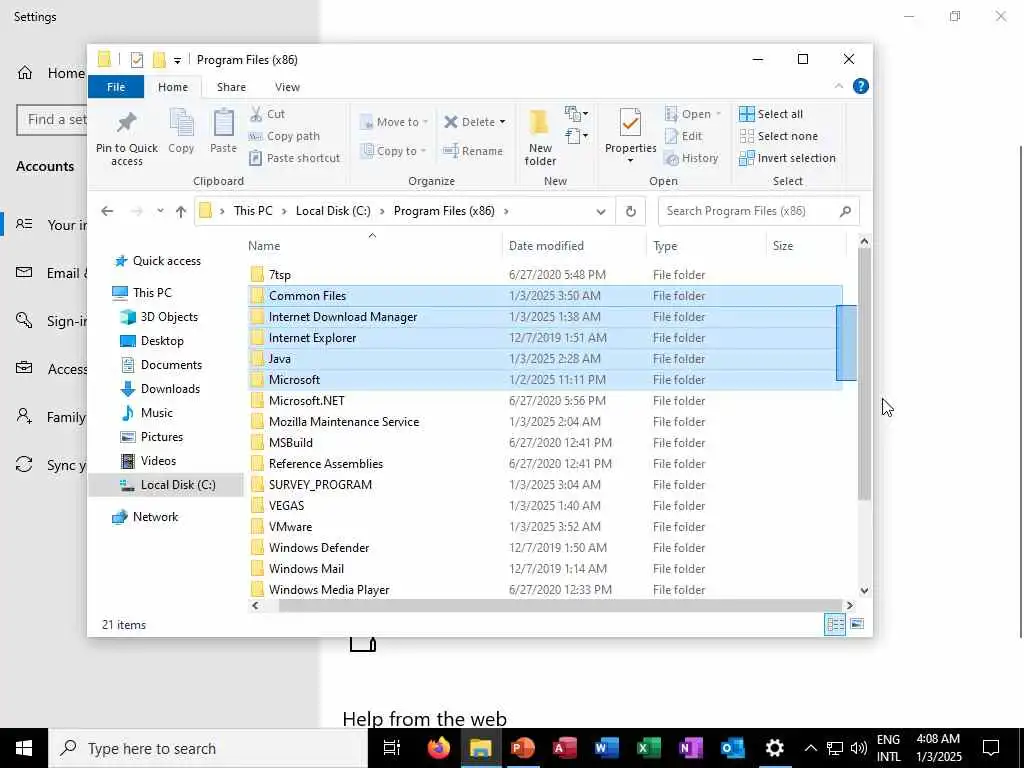The image size is (1024, 768).
Task: Refresh the Program Files (x86) folder
Action: coord(630,211)
